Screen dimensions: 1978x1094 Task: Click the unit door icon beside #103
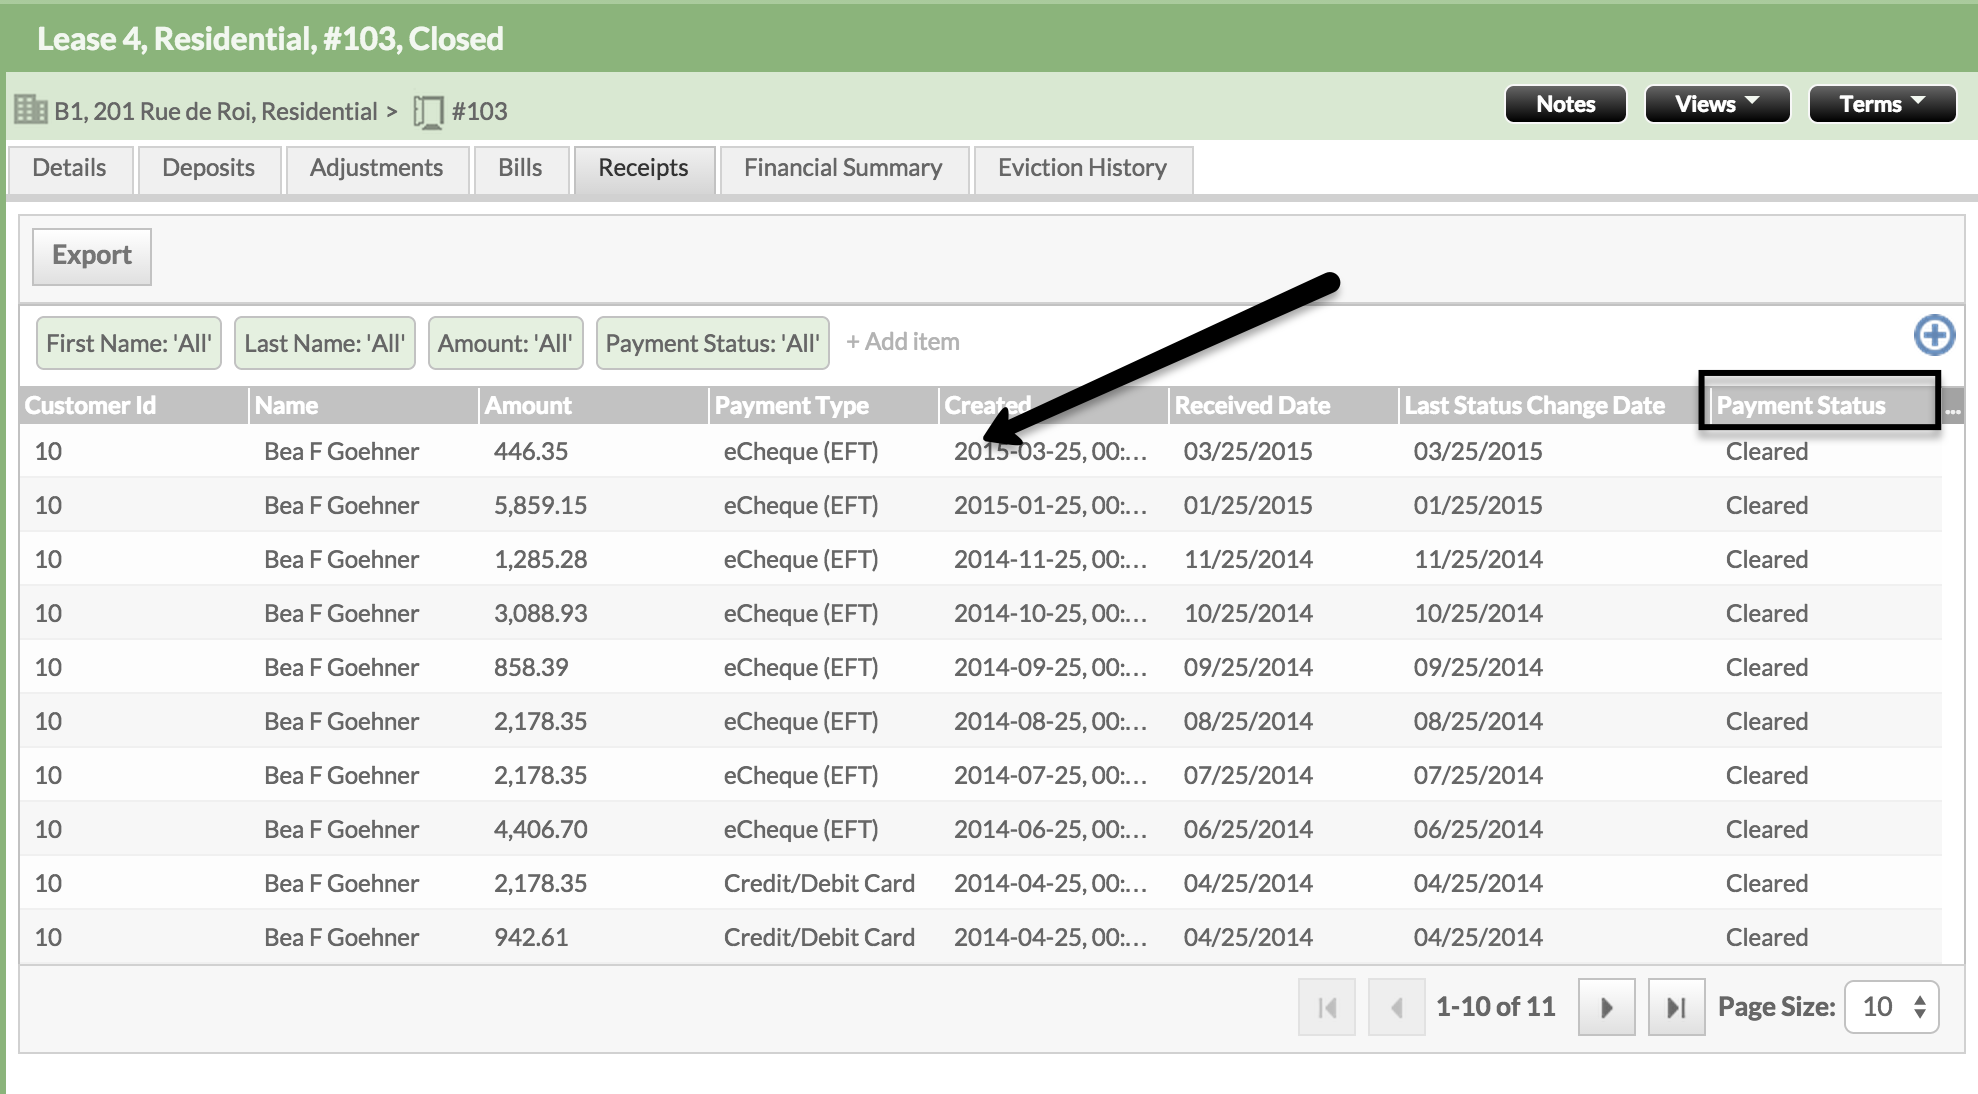click(428, 111)
